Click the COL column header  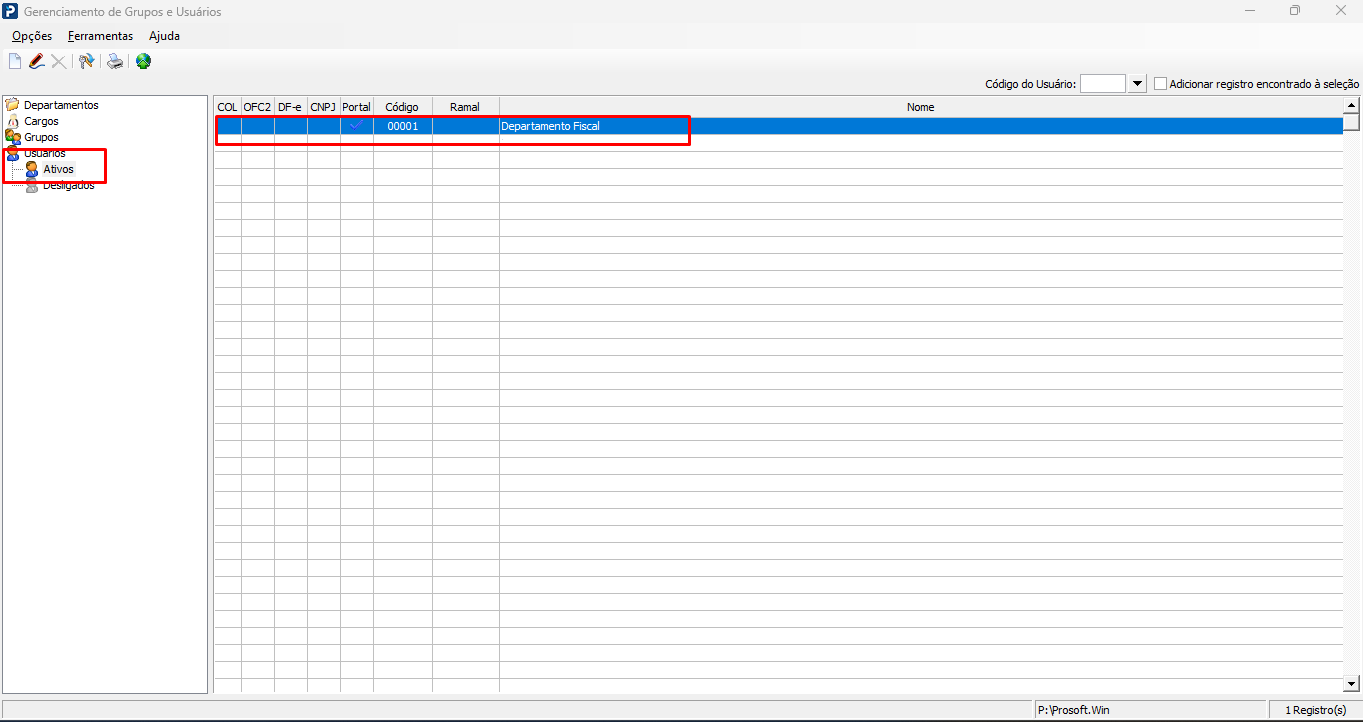pyautogui.click(x=227, y=107)
